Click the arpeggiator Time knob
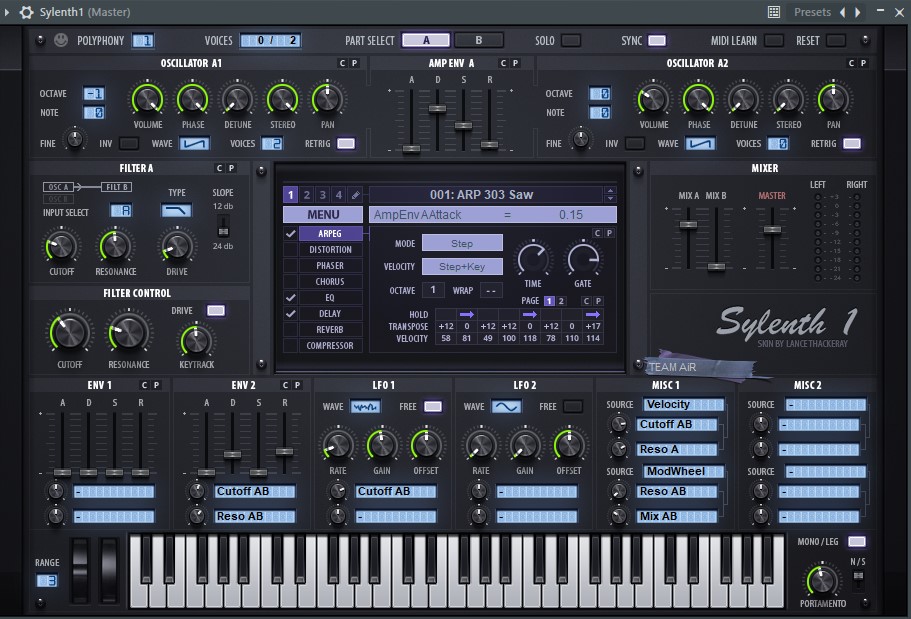Viewport: 911px width, 619px height. pos(533,259)
